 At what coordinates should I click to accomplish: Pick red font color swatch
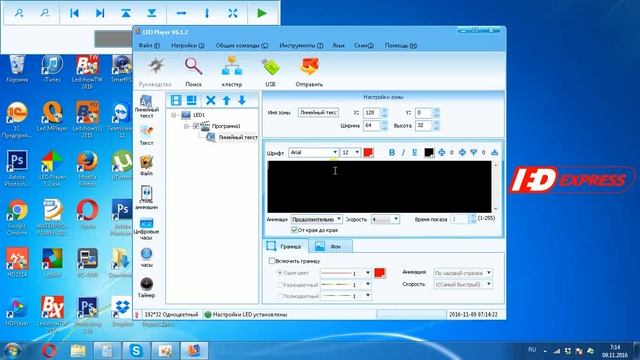tap(368, 152)
